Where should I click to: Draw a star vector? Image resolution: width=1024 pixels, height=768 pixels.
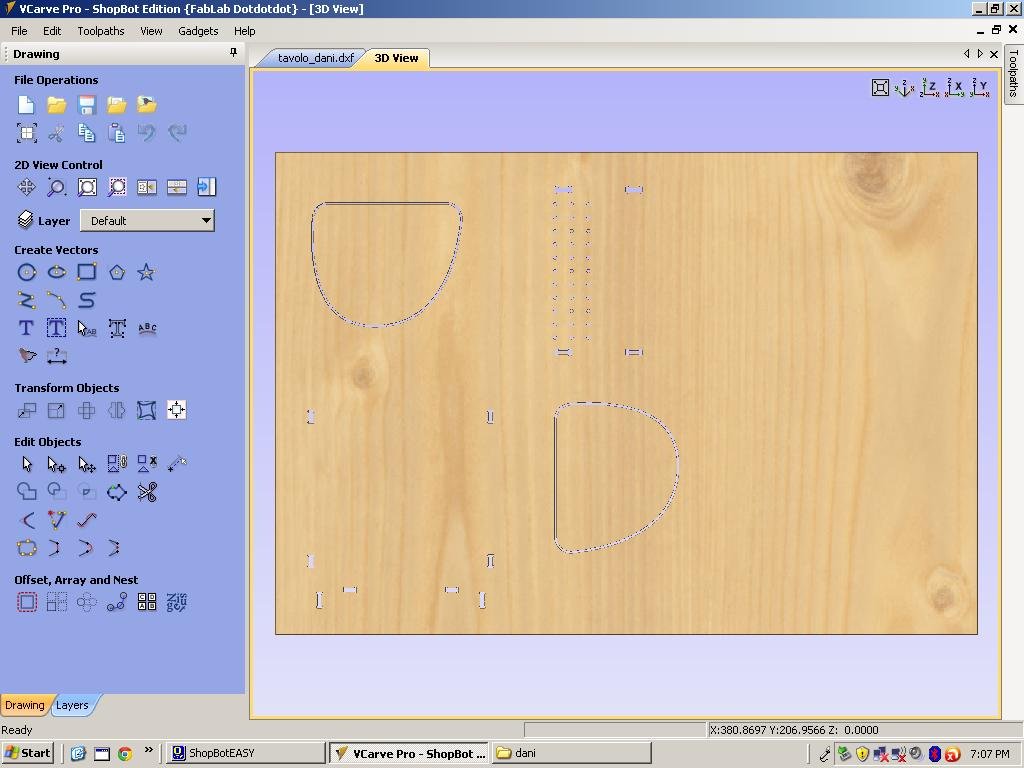(x=146, y=272)
